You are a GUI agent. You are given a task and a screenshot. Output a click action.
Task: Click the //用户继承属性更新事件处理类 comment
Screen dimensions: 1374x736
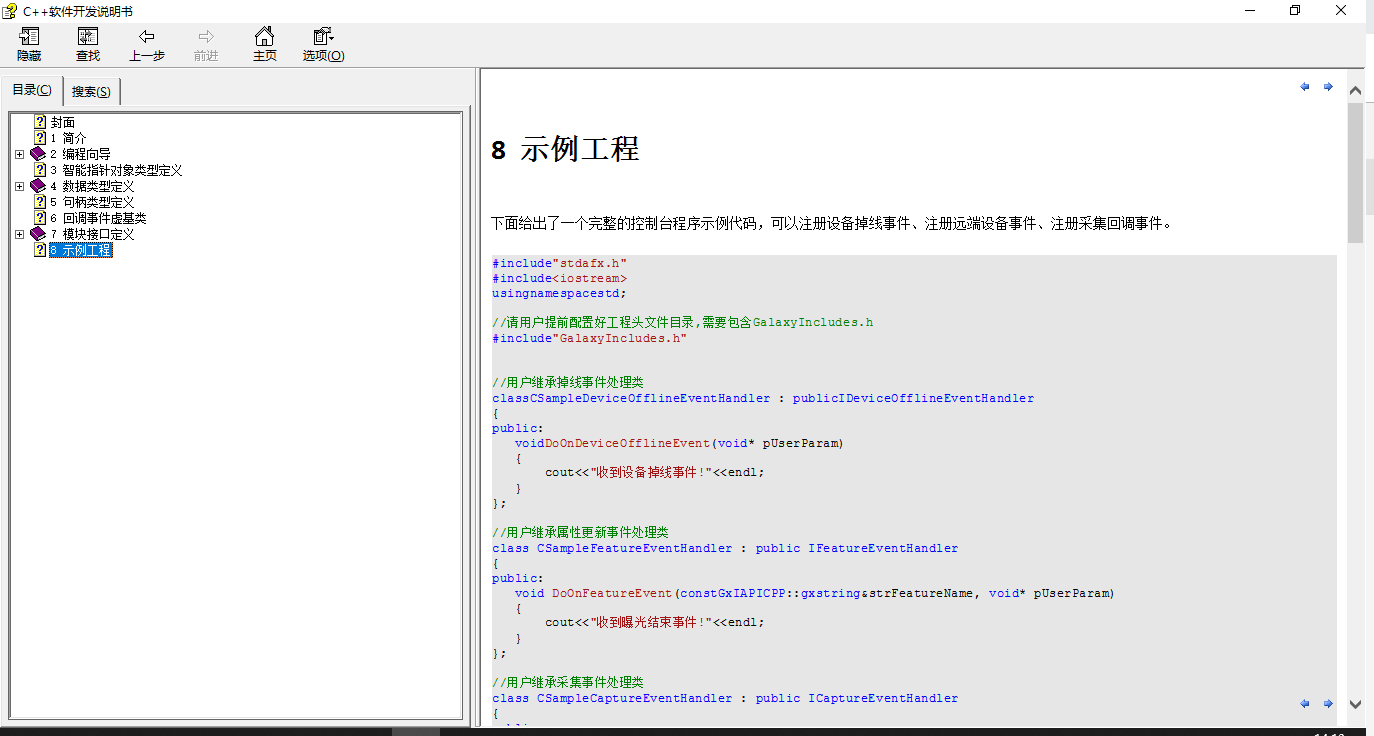[x=580, y=532]
